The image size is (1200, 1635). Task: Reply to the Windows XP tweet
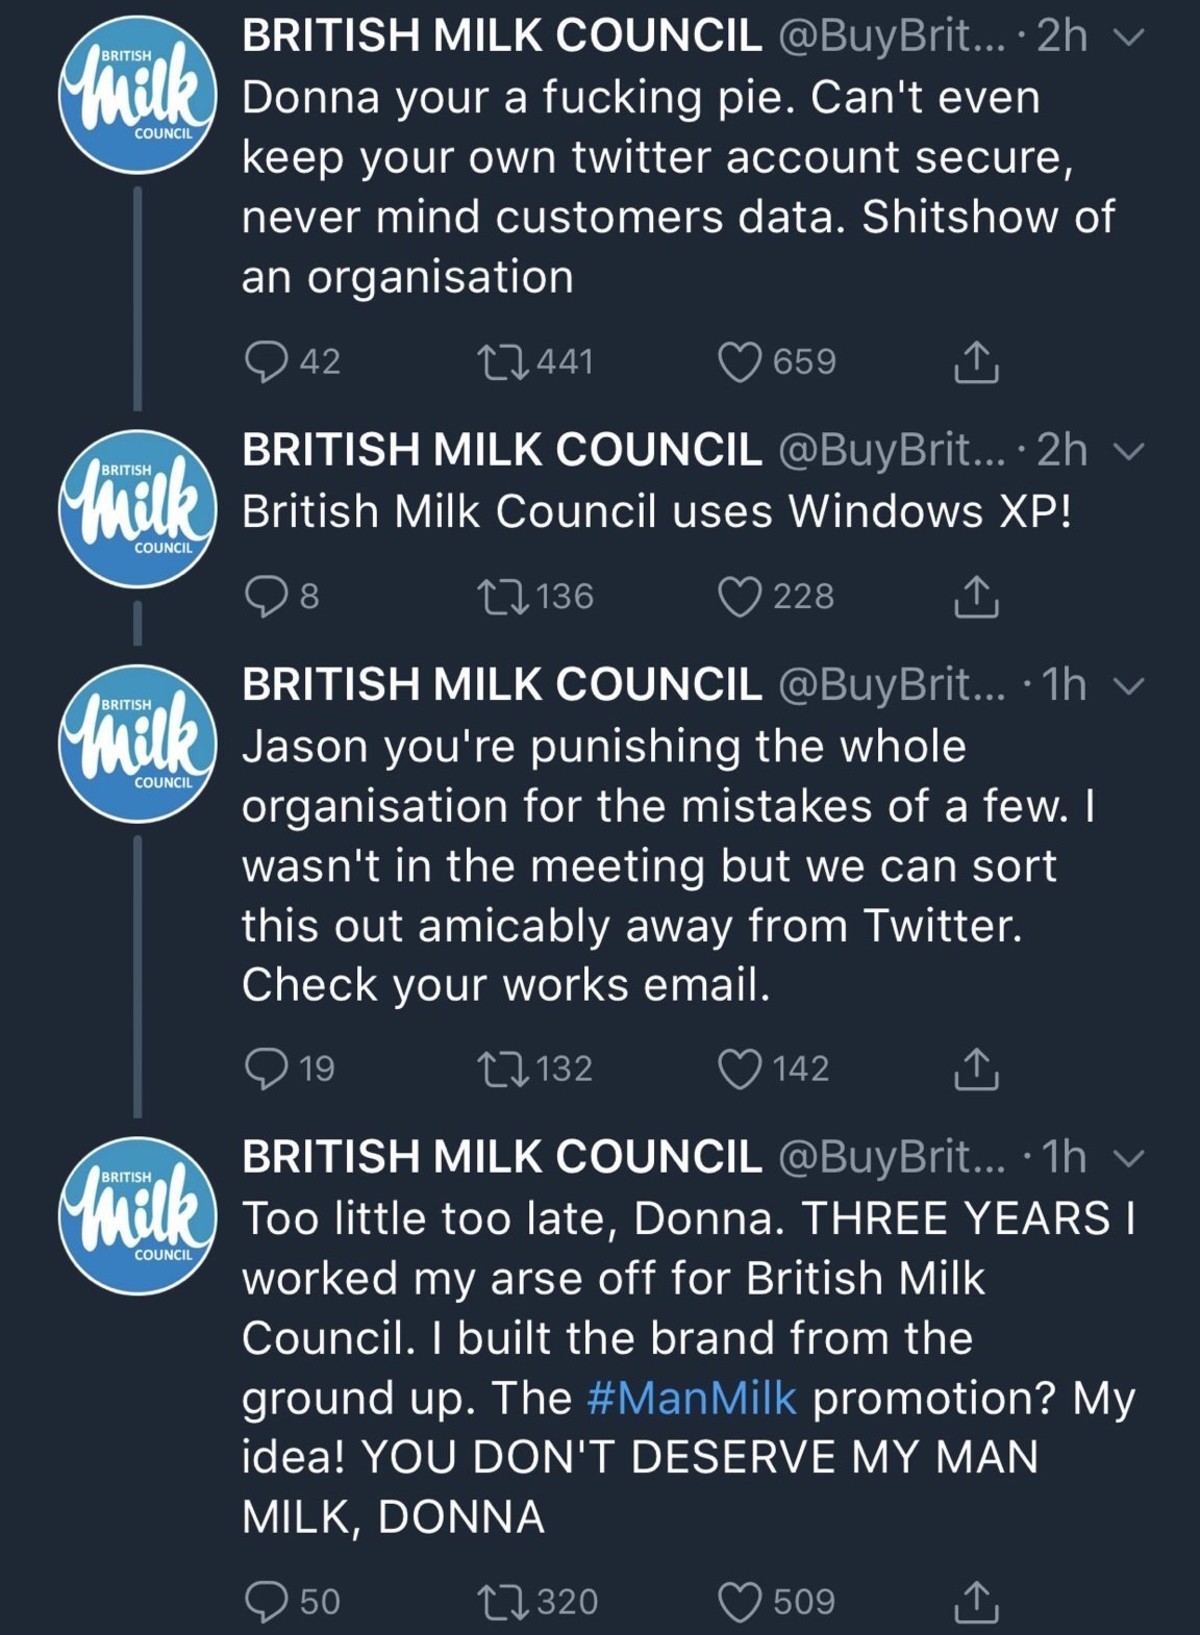tap(267, 597)
